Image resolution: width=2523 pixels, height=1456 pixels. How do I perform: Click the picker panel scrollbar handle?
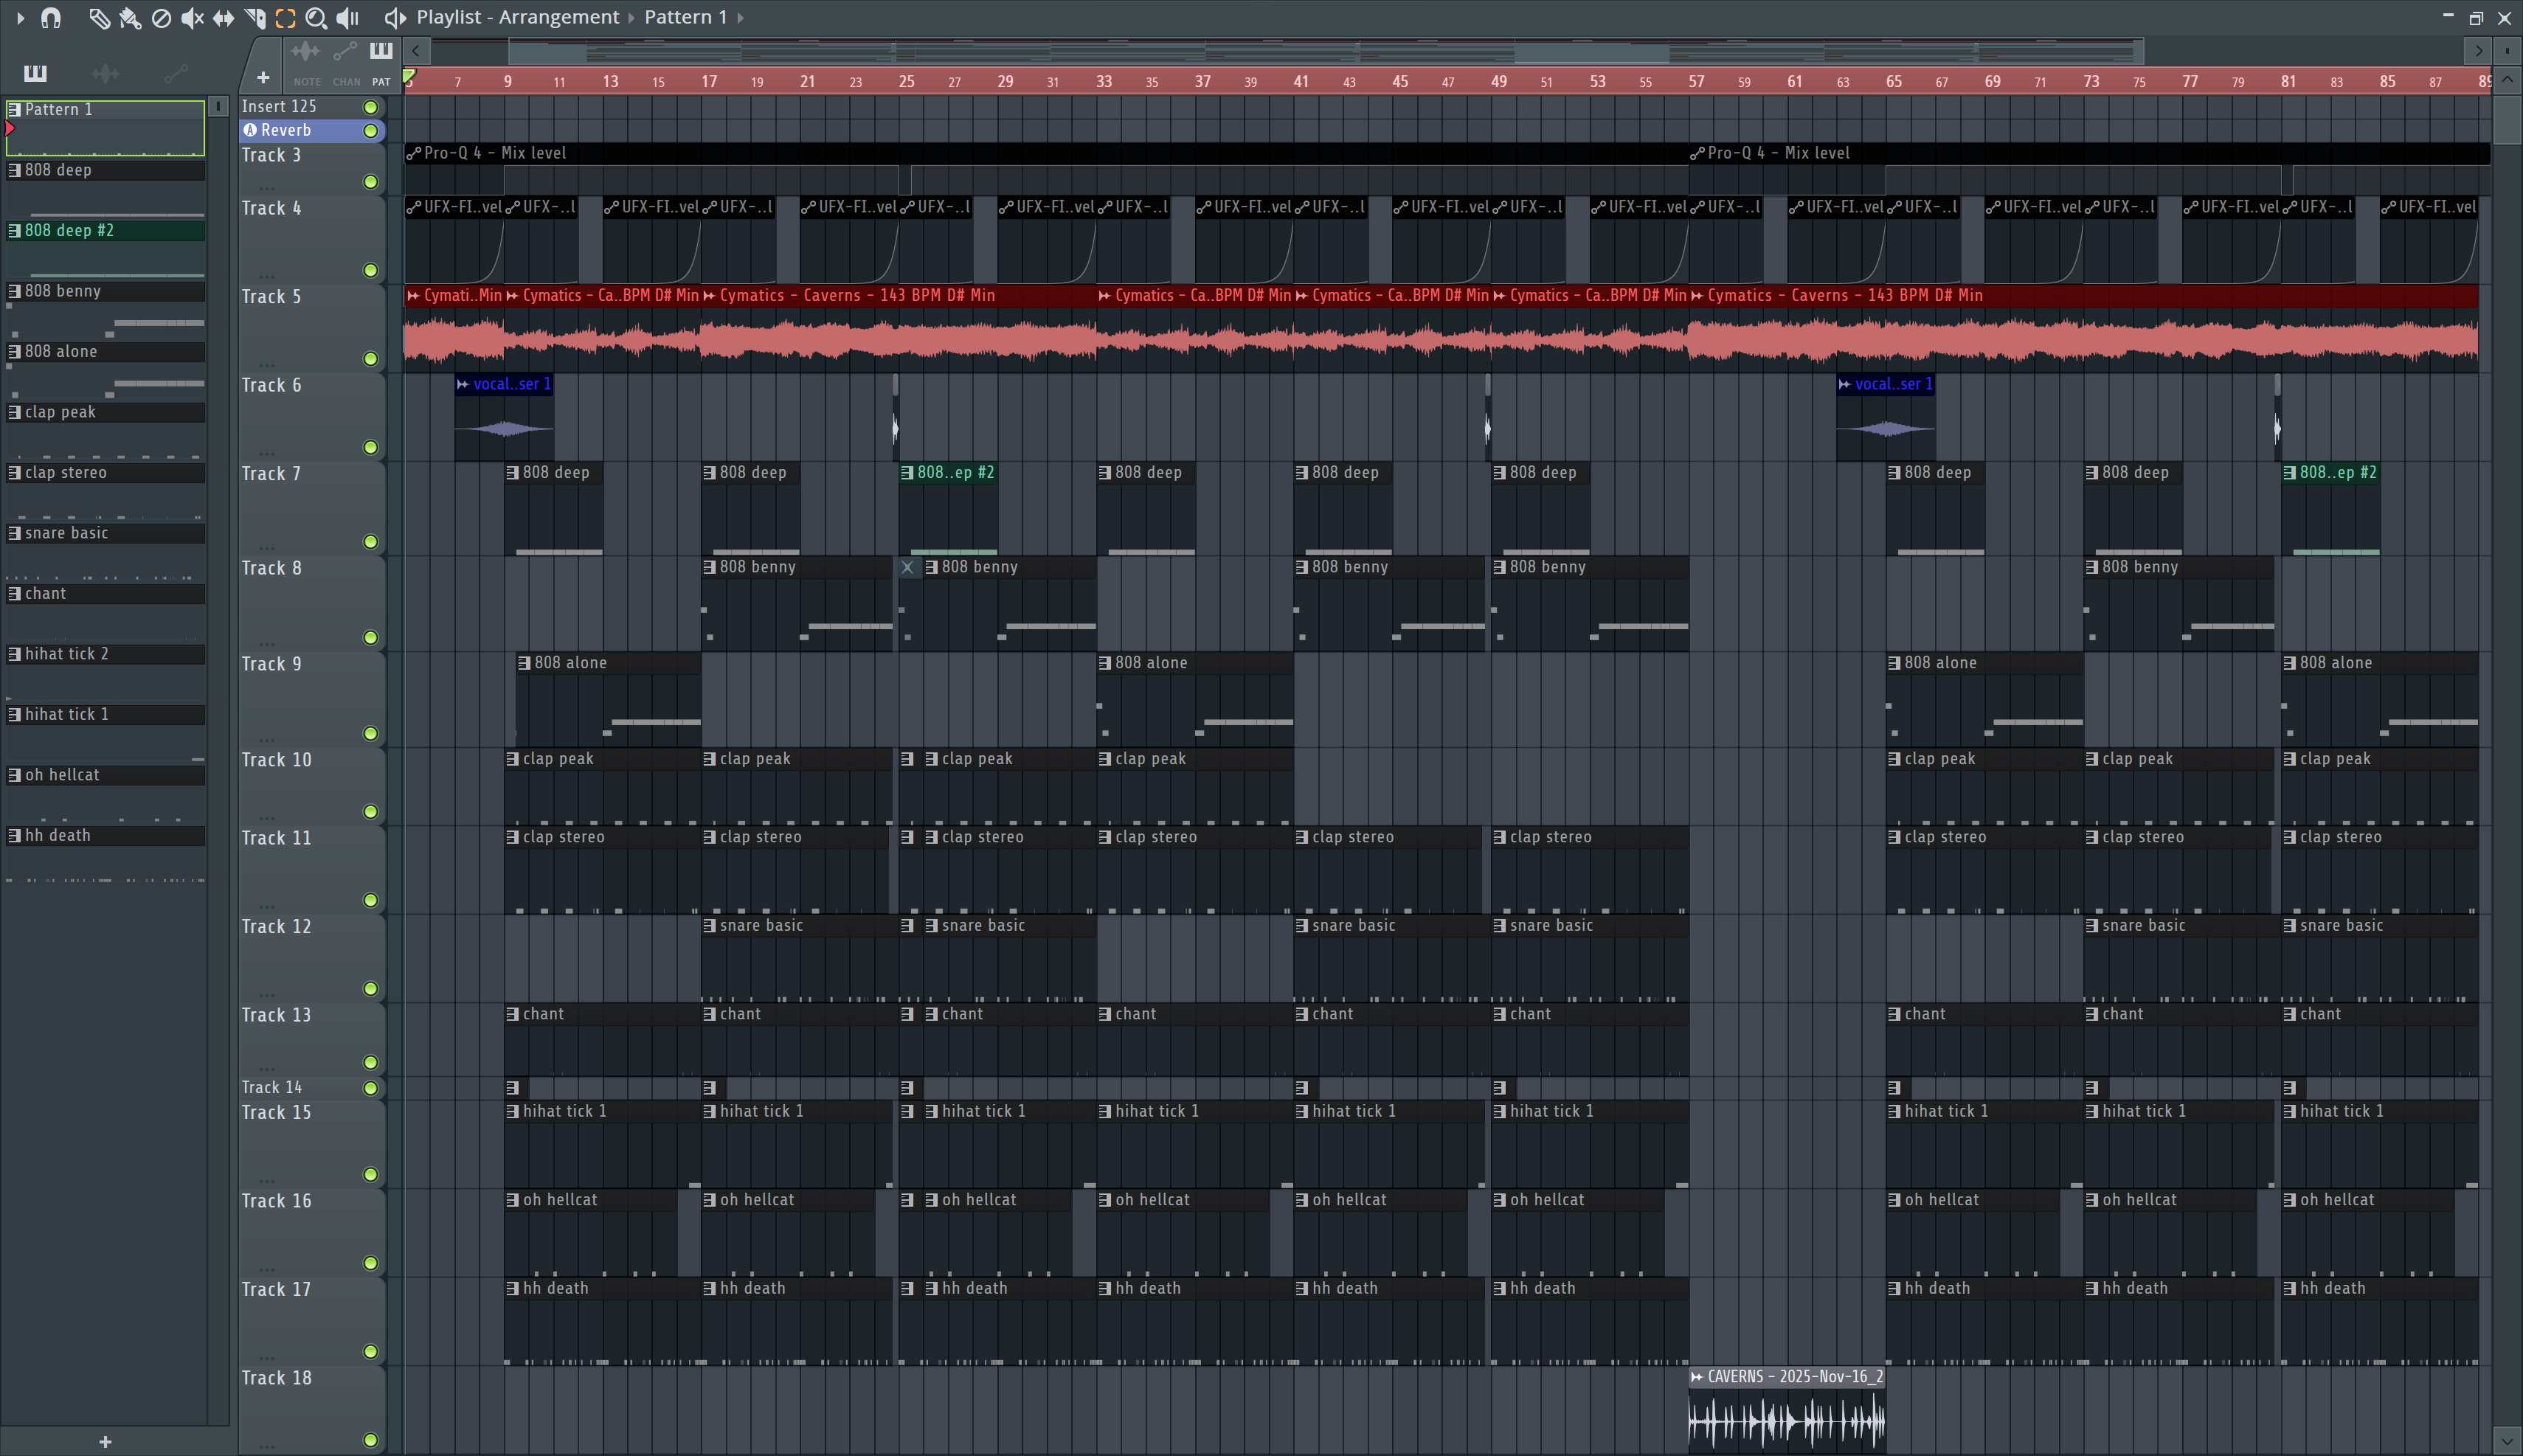pyautogui.click(x=218, y=106)
